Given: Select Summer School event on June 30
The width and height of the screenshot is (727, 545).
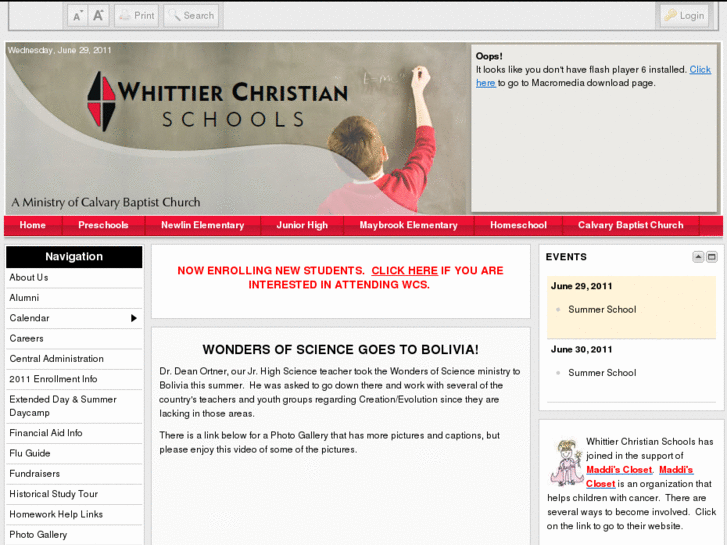Looking at the screenshot, I should pos(602,373).
